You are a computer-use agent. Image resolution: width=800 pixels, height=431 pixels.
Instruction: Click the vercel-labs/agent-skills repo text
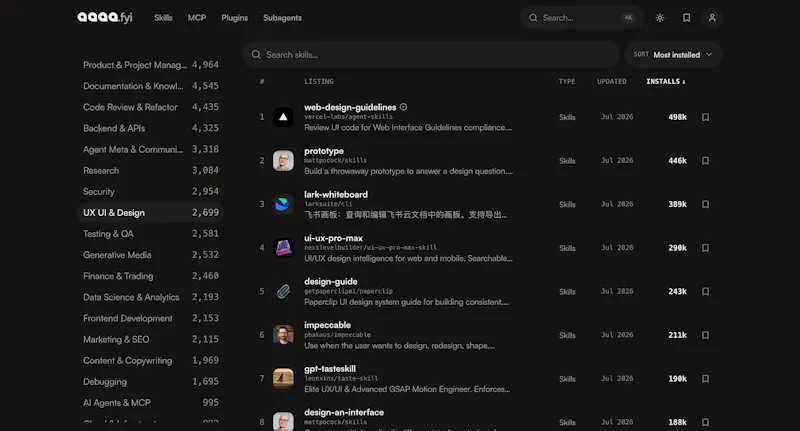click(x=348, y=117)
